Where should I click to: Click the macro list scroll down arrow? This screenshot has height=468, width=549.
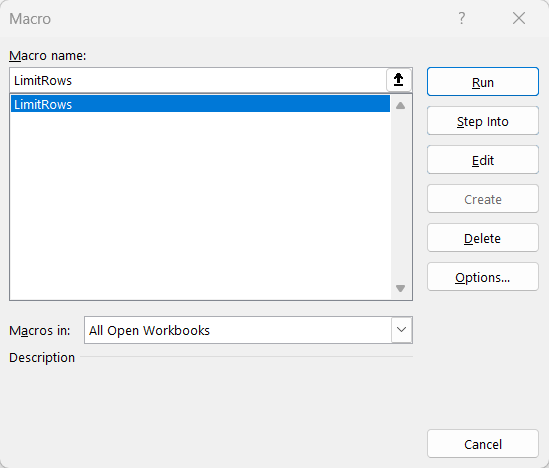pos(401,288)
